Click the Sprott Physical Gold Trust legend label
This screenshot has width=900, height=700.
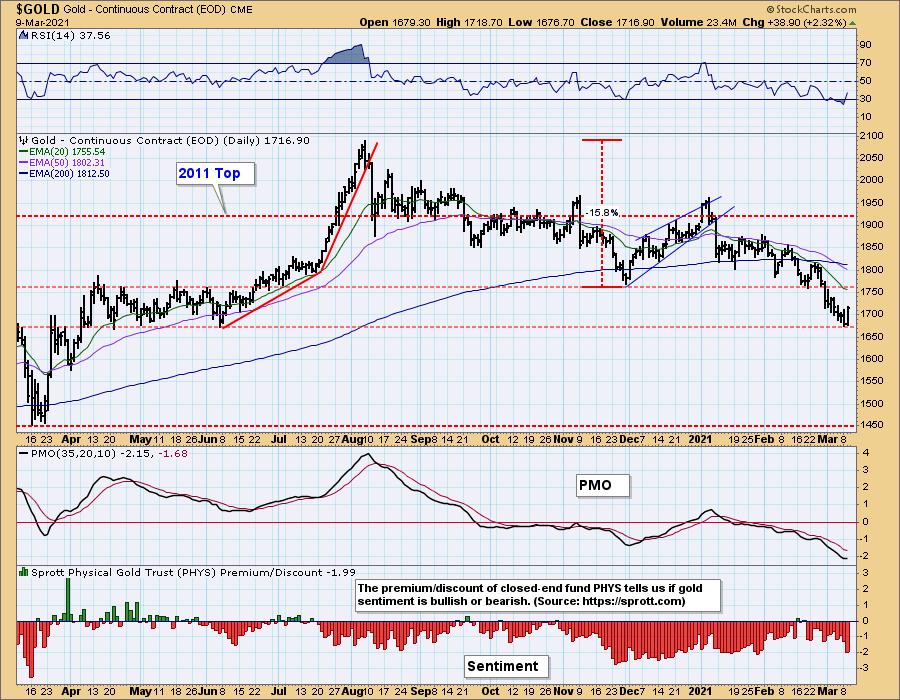193,573
